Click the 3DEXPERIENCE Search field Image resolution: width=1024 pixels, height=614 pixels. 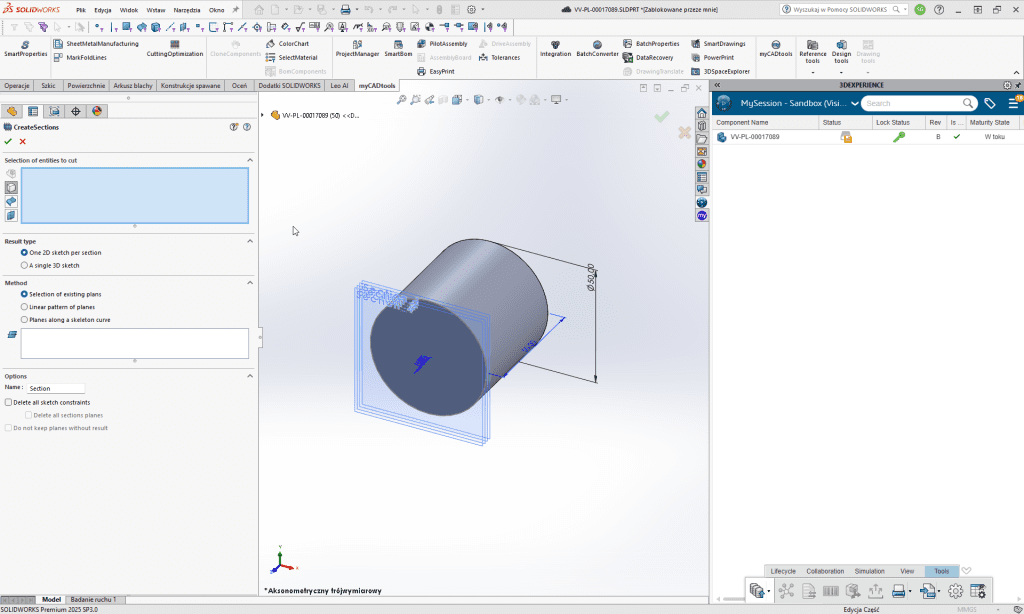[x=912, y=103]
